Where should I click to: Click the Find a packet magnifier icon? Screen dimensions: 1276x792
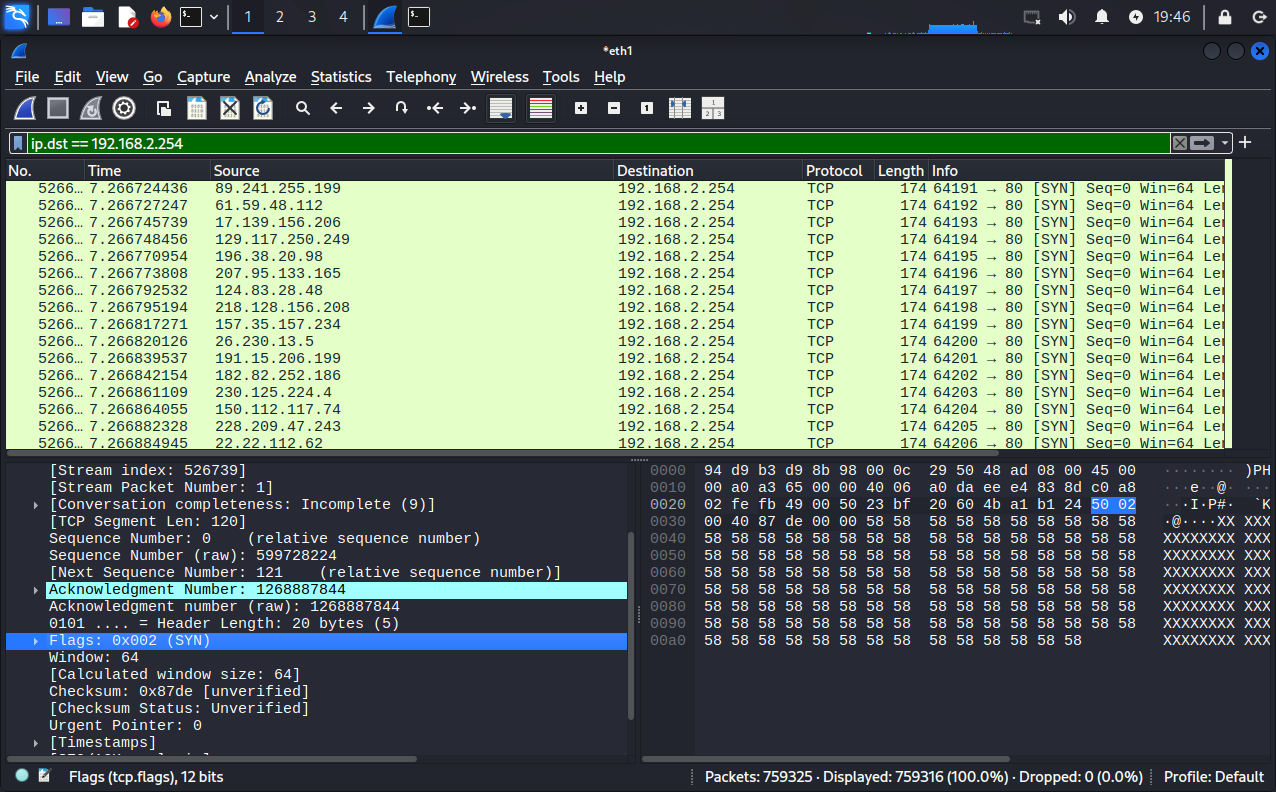coord(303,108)
